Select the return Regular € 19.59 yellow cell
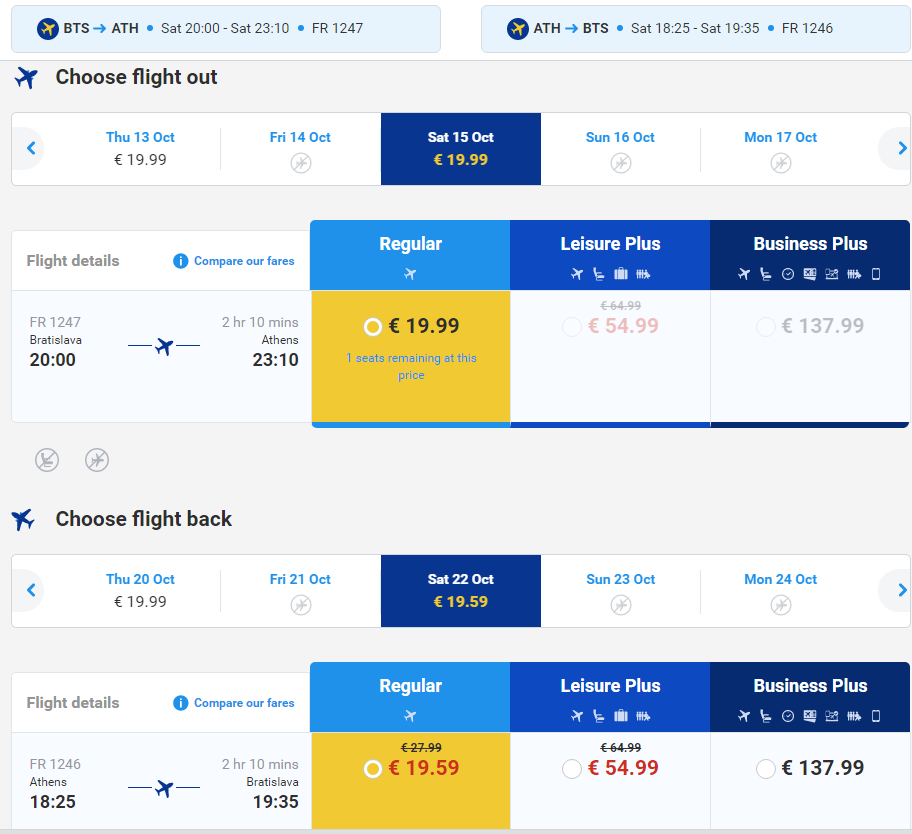The width and height of the screenshot is (912, 834). pyautogui.click(x=411, y=780)
